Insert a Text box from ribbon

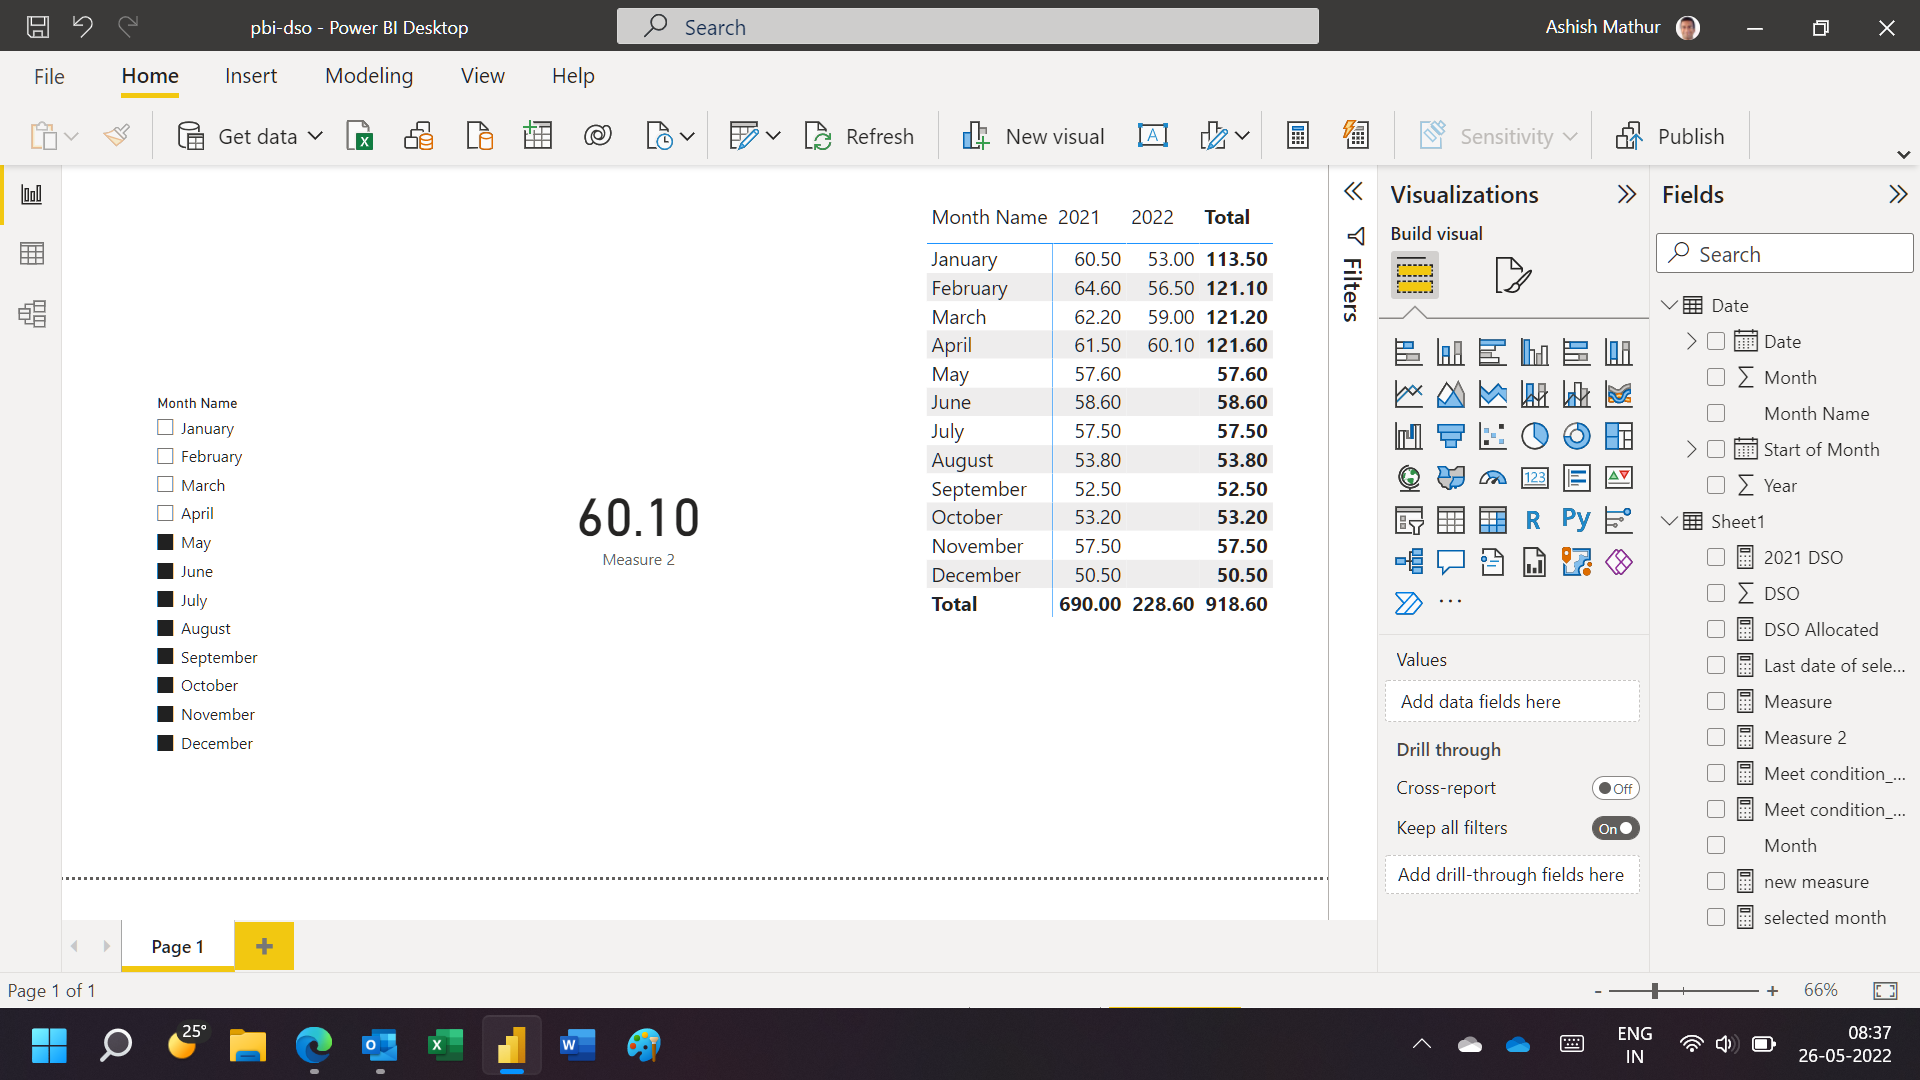(1152, 136)
